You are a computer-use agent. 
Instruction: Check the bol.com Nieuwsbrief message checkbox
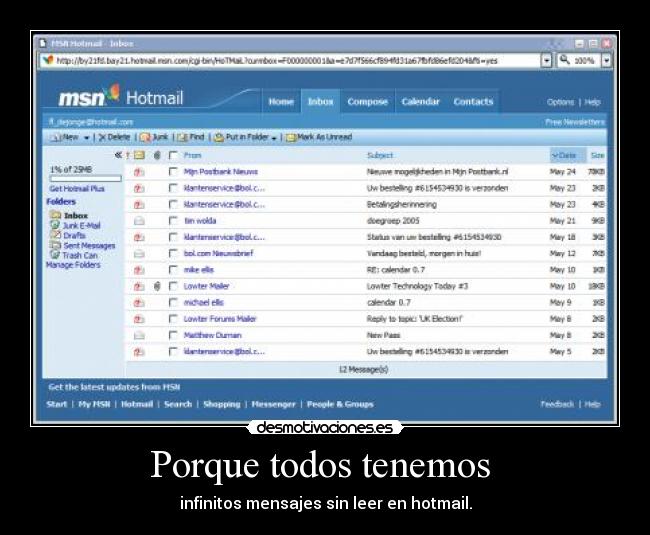point(173,254)
